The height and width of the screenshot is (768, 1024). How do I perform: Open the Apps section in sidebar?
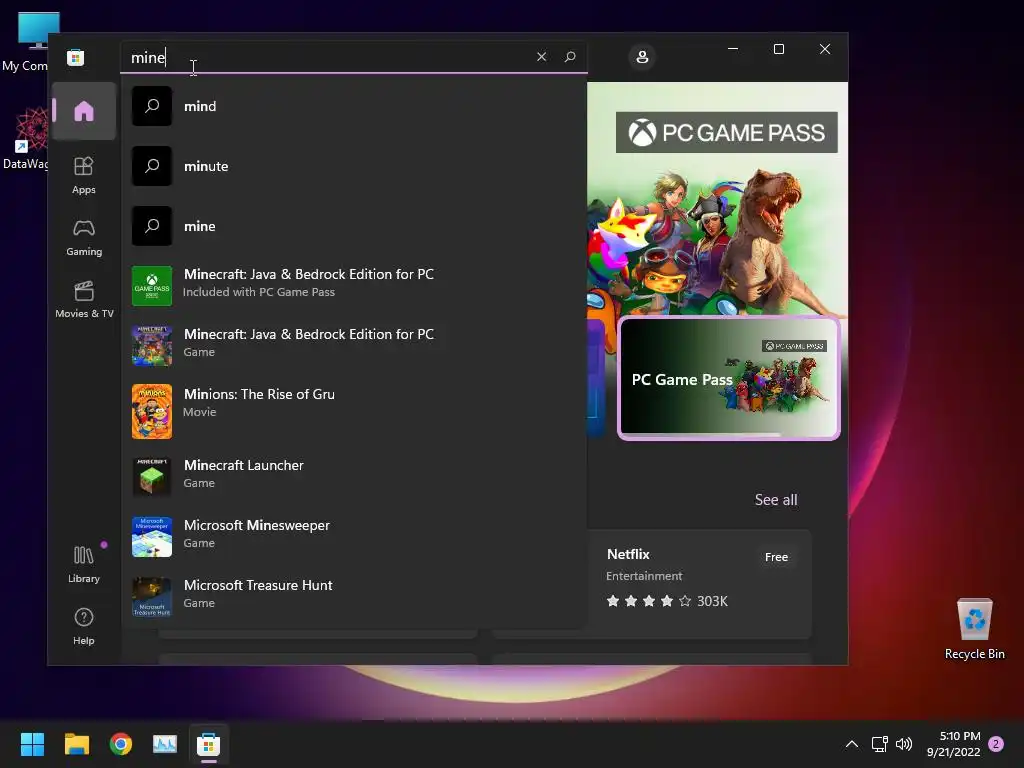pyautogui.click(x=84, y=175)
